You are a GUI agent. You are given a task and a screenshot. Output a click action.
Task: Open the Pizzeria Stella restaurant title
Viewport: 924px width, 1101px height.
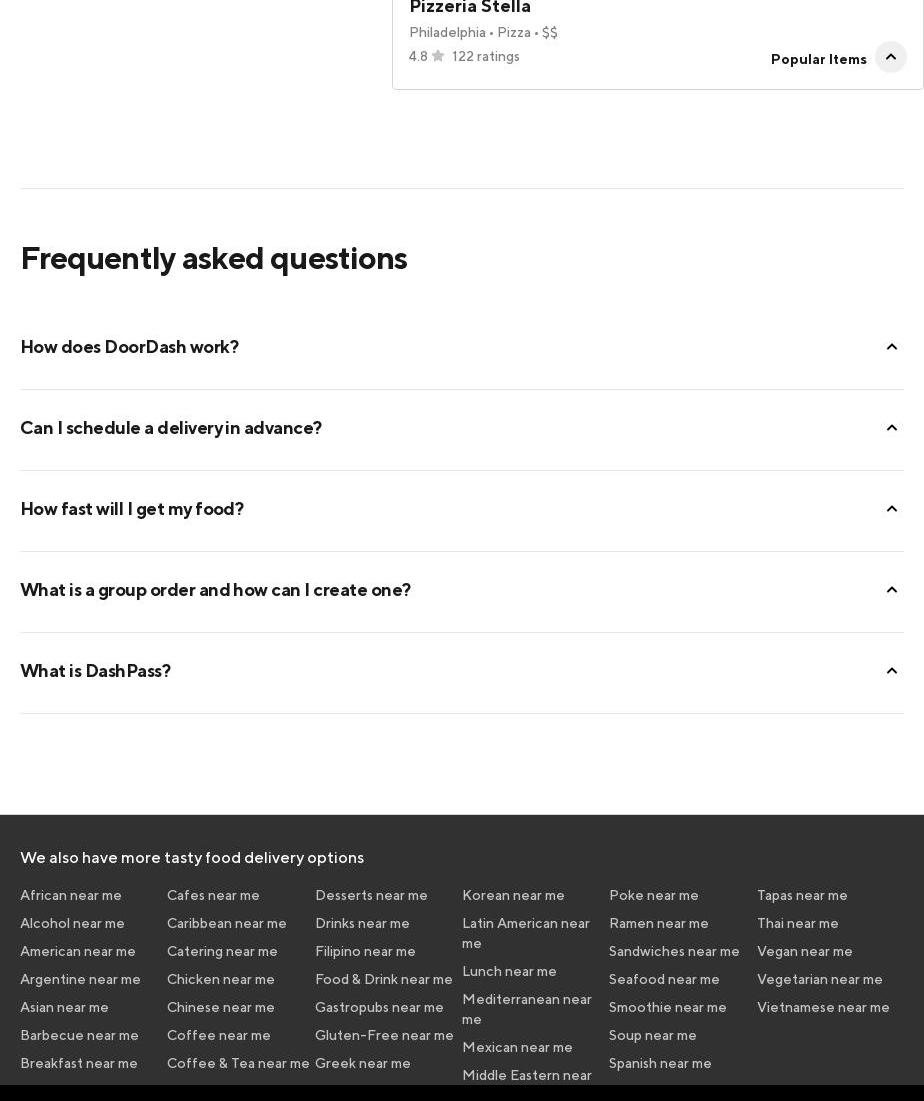[470, 8]
